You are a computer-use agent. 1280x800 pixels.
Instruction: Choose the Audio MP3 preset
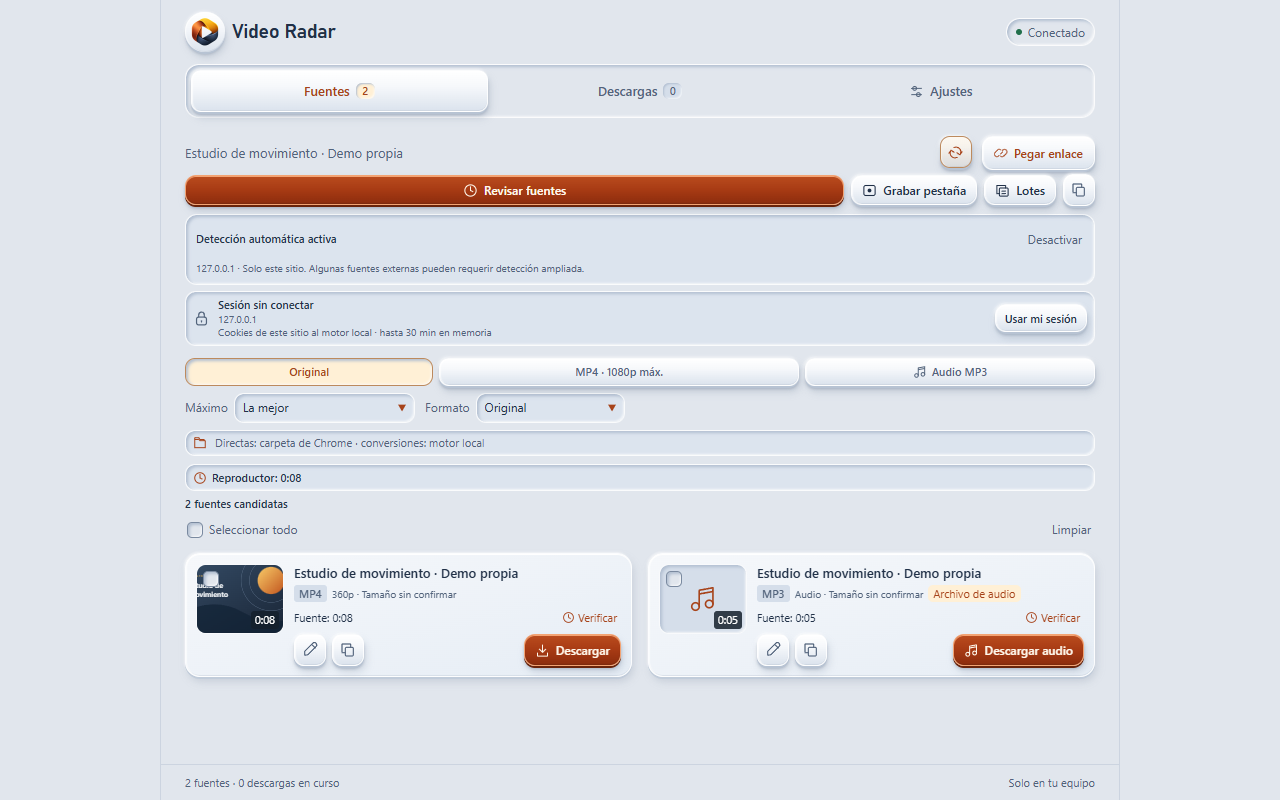point(950,372)
